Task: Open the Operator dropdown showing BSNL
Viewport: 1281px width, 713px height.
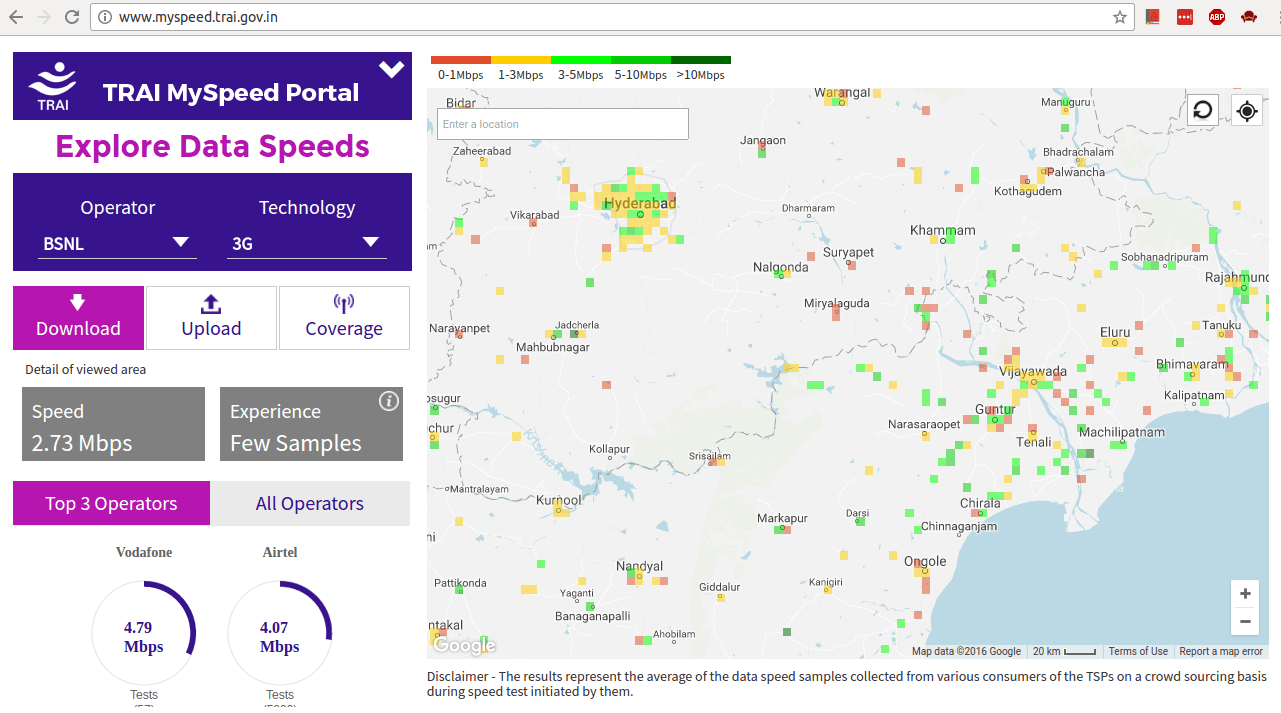Action: coord(117,243)
